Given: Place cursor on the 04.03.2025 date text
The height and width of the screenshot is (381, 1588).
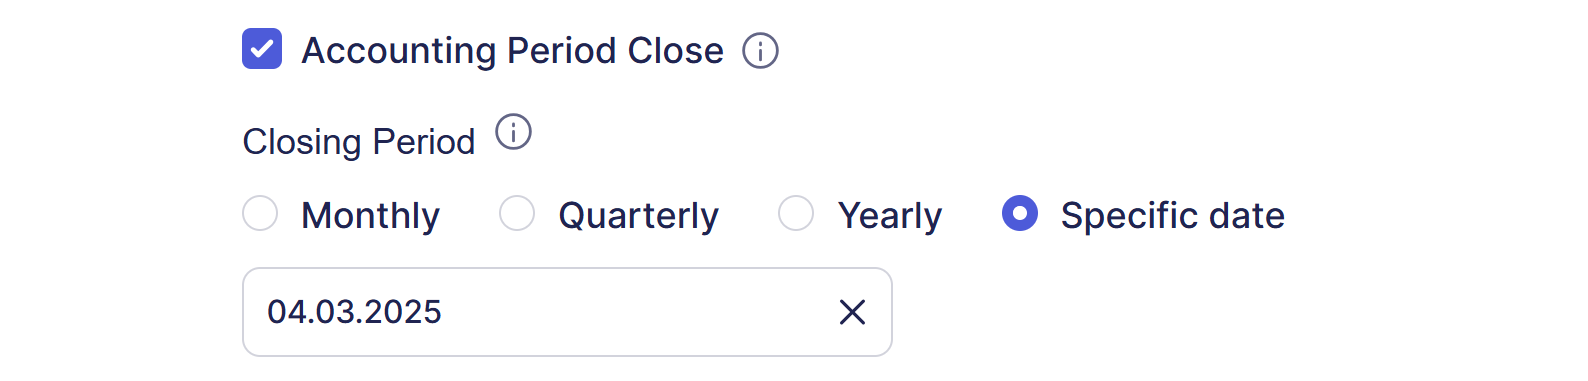Looking at the screenshot, I should coord(354,312).
